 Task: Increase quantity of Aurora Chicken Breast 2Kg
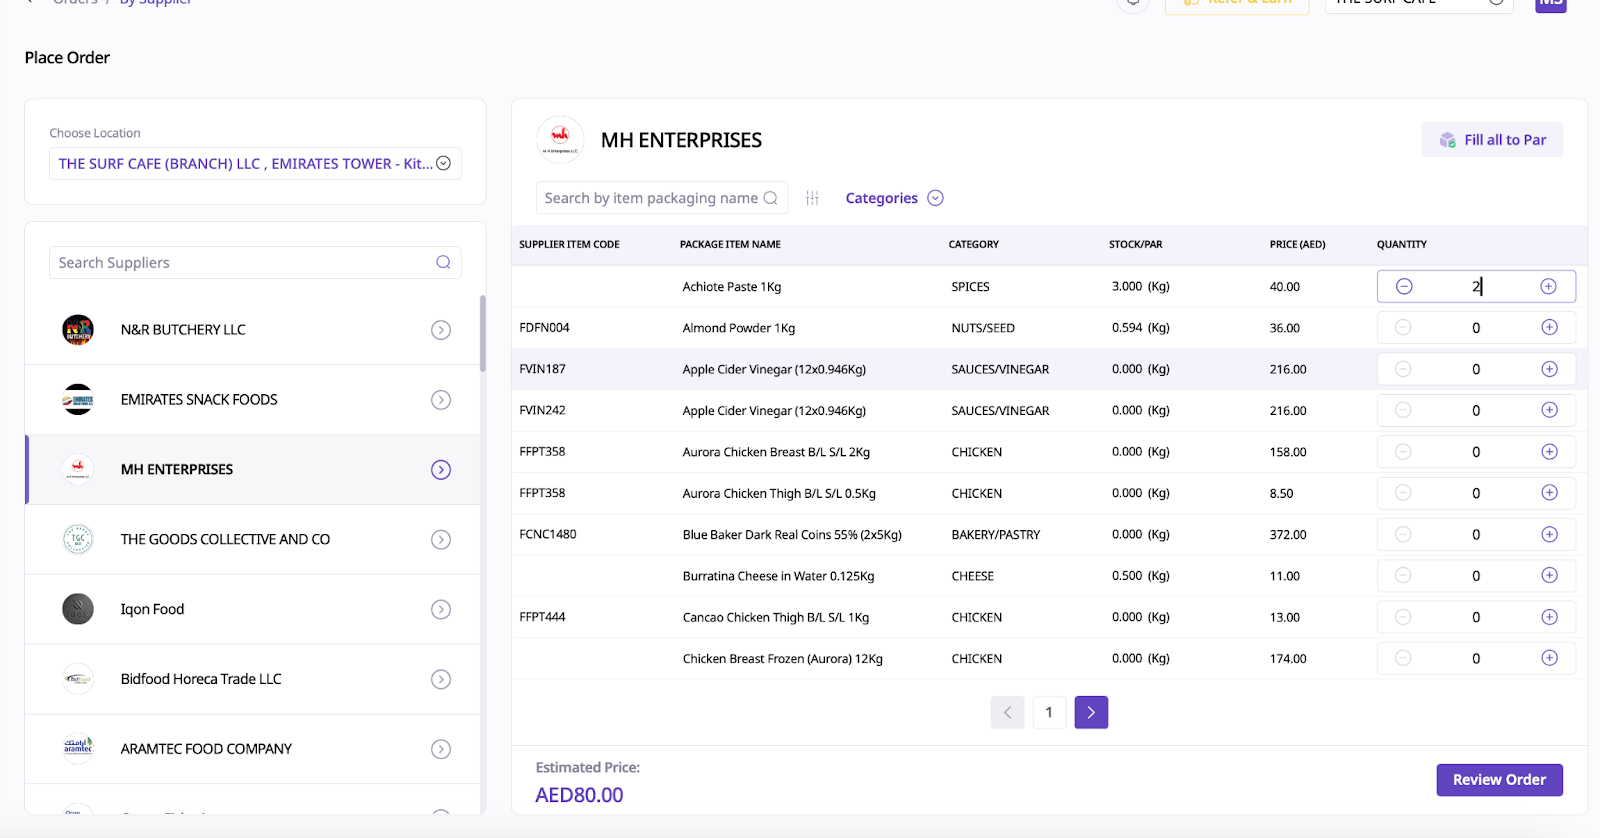click(1549, 452)
